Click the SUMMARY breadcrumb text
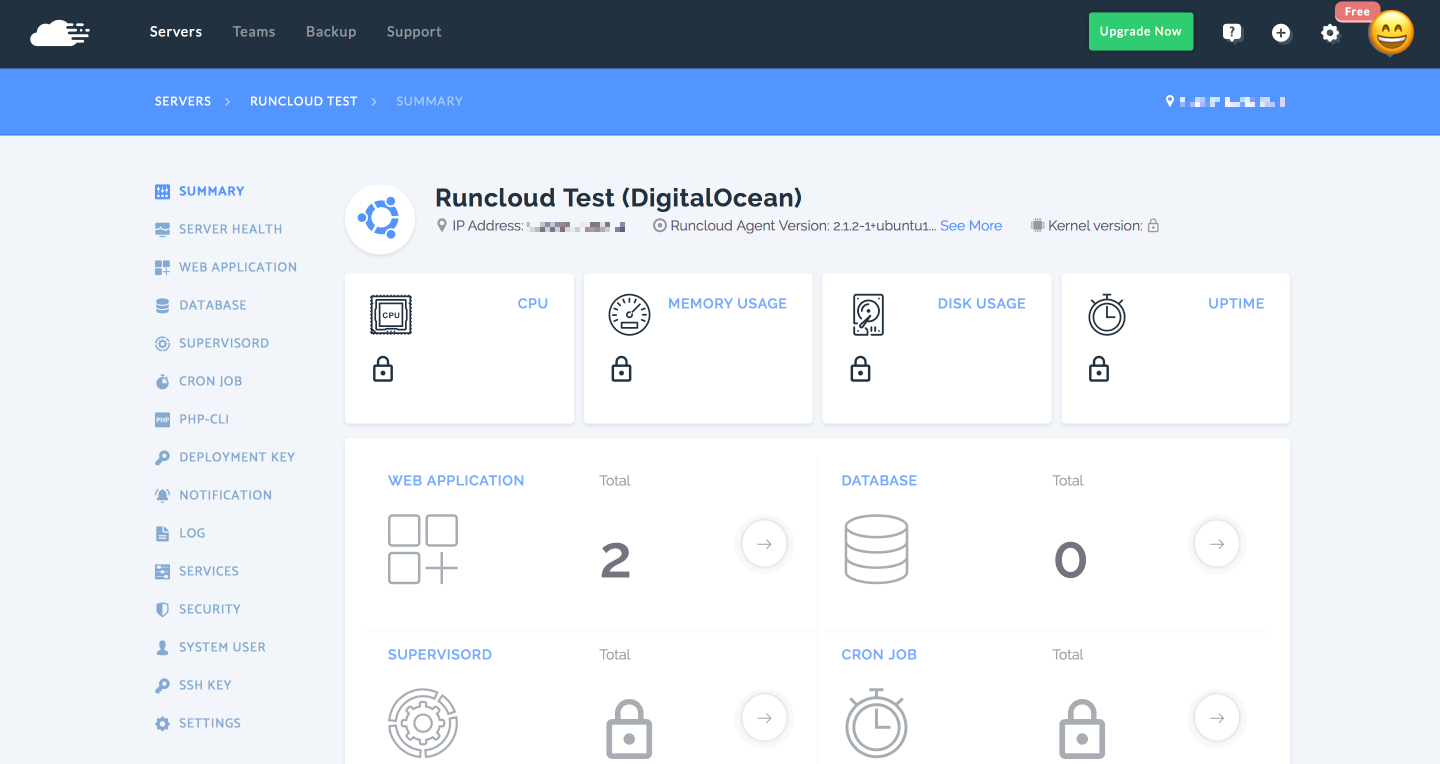This screenshot has height=764, width=1440. point(429,101)
